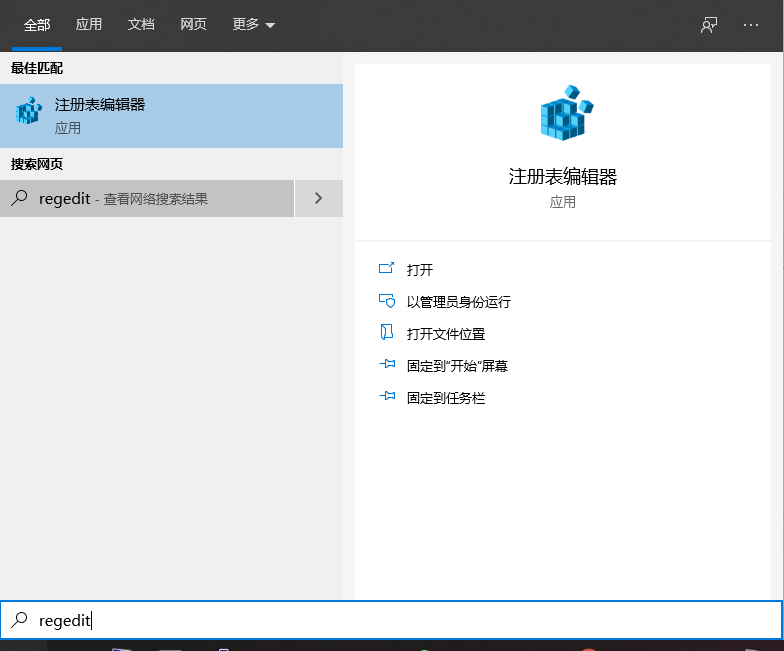Click 固定到任务栏
784x651 pixels.
coord(446,398)
